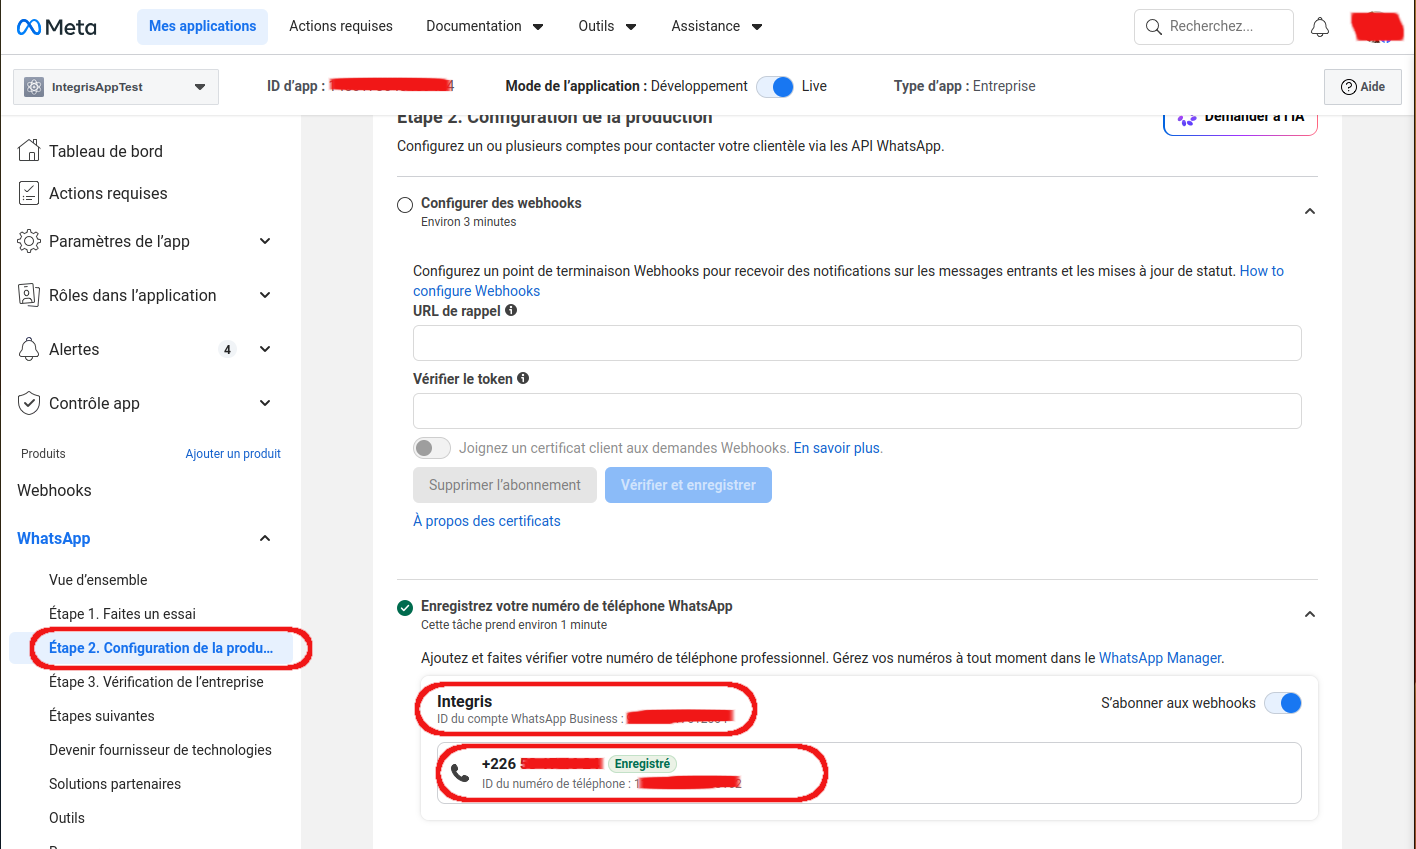Click the Aide button
The image size is (1416, 849).
pyautogui.click(x=1362, y=87)
